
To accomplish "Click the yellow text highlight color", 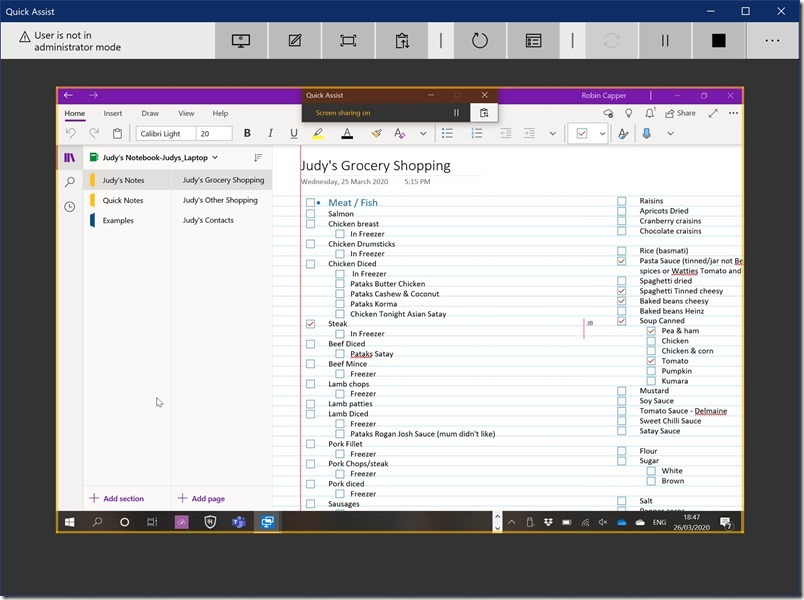I will tap(320, 133).
